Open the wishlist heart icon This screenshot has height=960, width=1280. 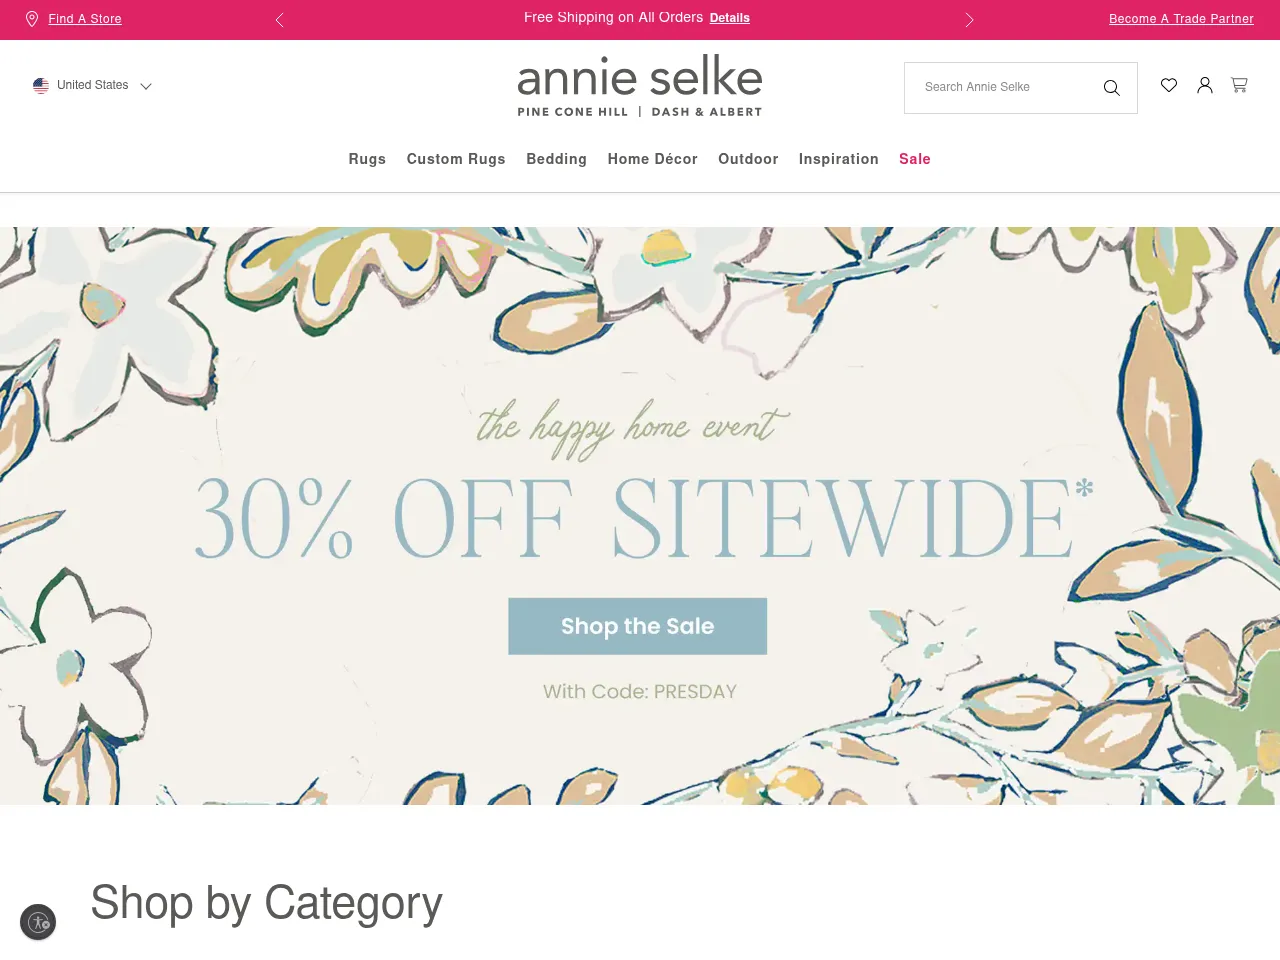1169,85
